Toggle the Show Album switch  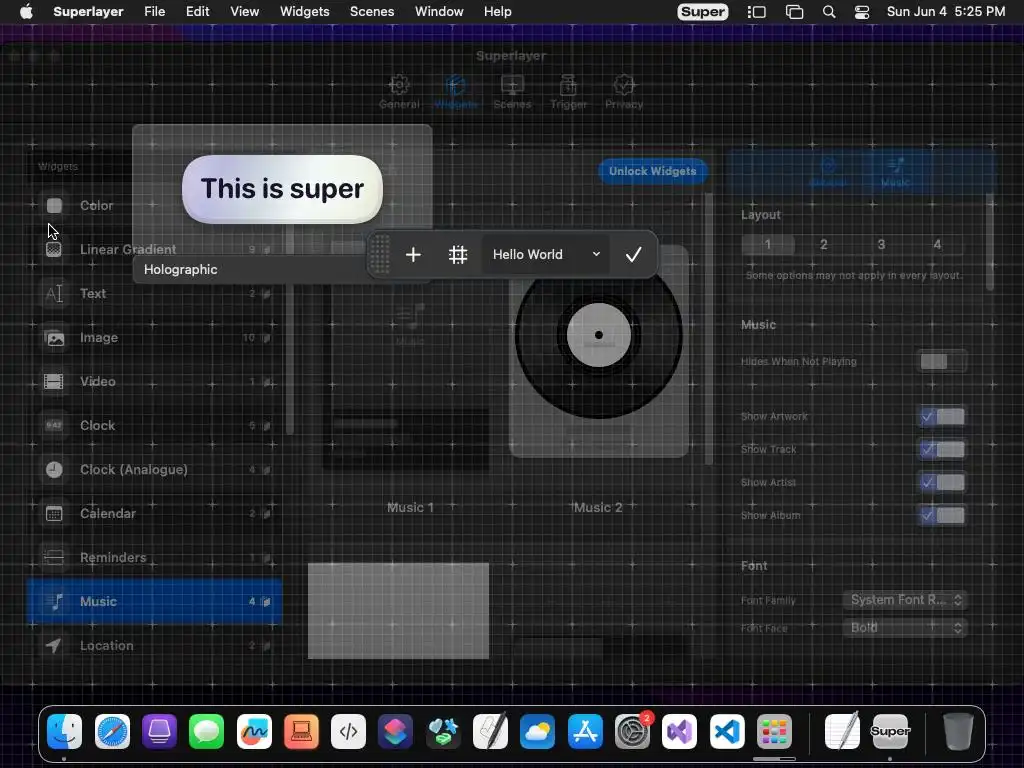click(x=942, y=516)
